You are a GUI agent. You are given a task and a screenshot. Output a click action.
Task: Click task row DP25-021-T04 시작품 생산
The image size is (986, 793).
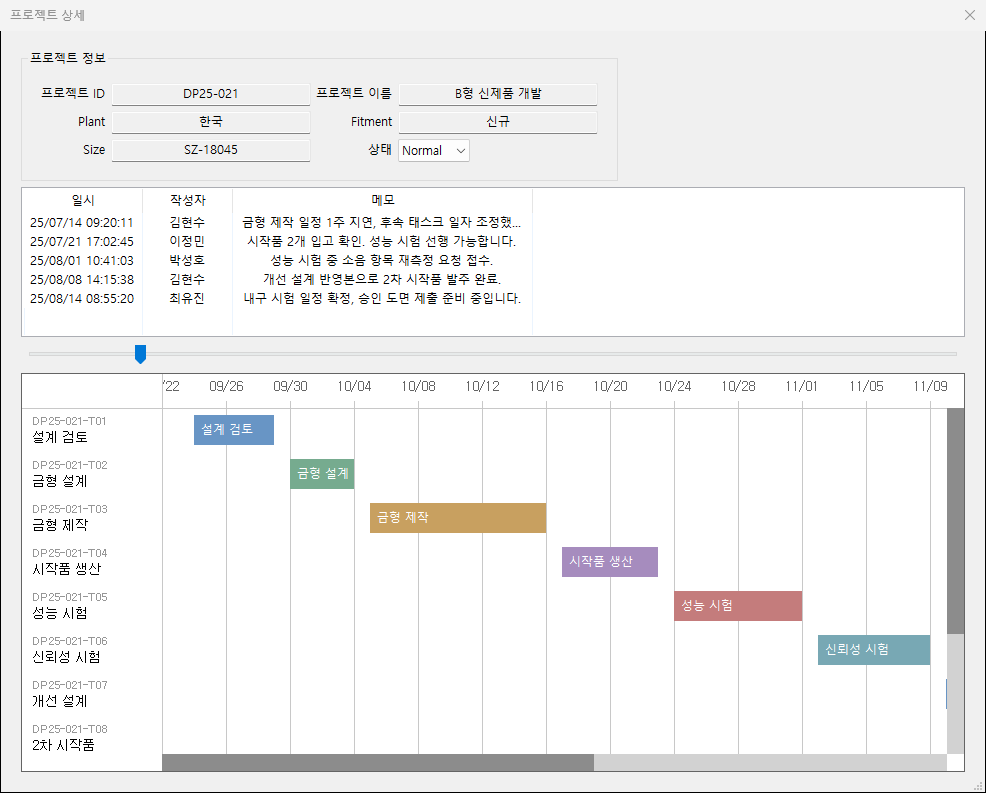pyautogui.click(x=92, y=562)
